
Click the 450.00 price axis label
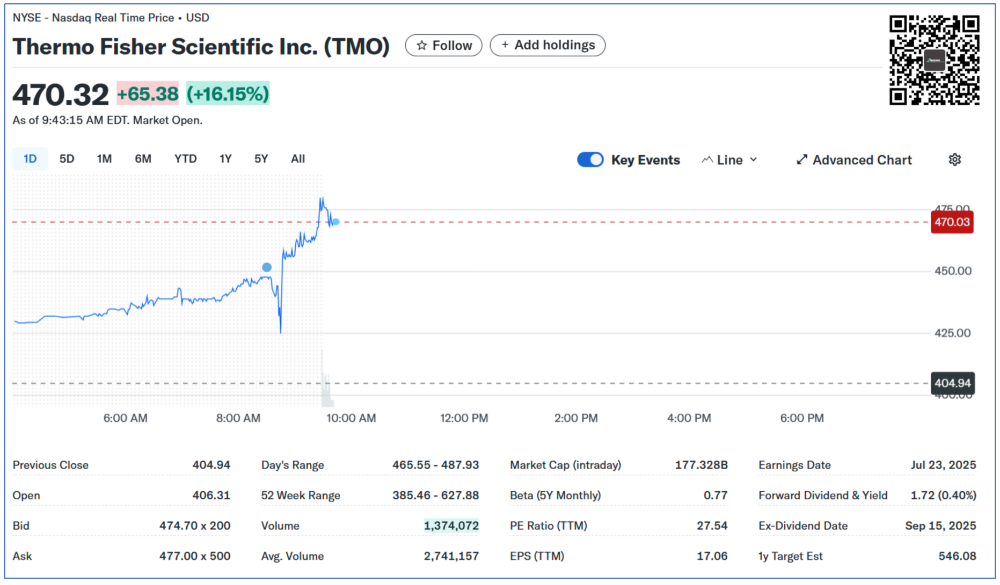pyautogui.click(x=953, y=271)
